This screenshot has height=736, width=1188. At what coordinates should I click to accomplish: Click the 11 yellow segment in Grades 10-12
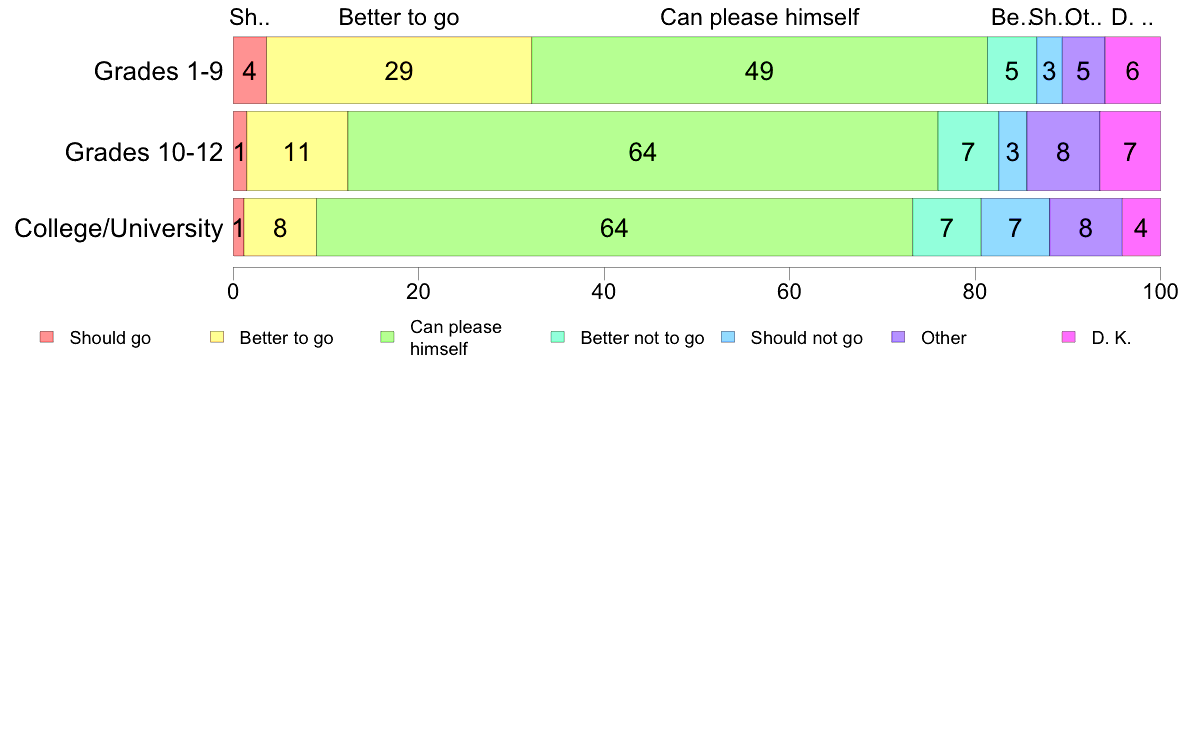tap(297, 152)
